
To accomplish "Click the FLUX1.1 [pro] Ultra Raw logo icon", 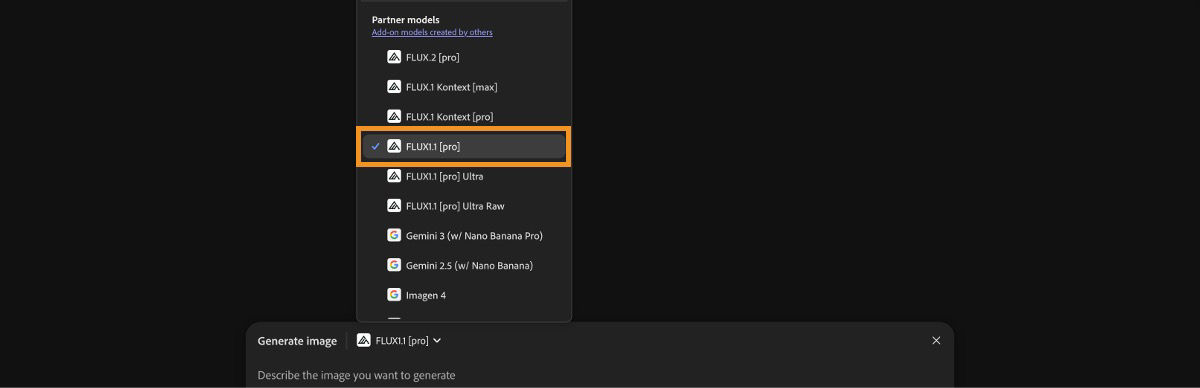I will pyautogui.click(x=394, y=206).
